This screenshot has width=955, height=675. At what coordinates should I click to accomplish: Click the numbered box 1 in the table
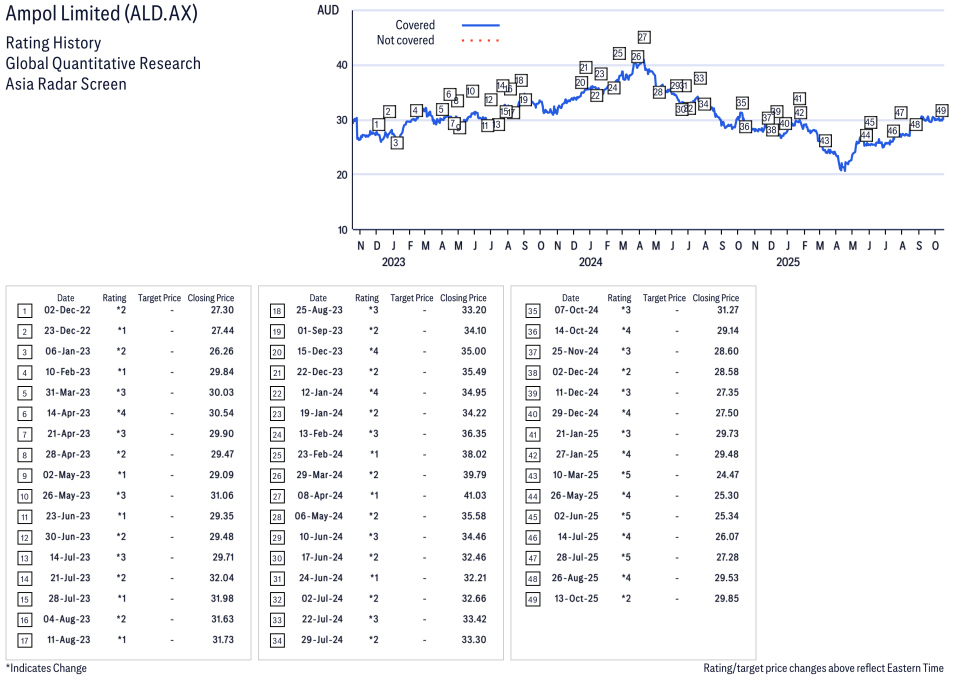24,311
